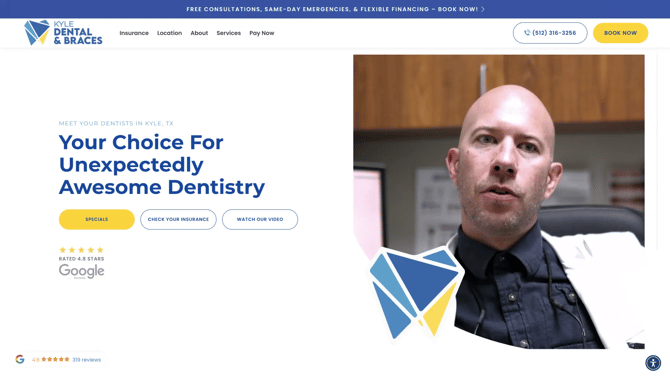Open the accessibility widget icon

pos(653,363)
